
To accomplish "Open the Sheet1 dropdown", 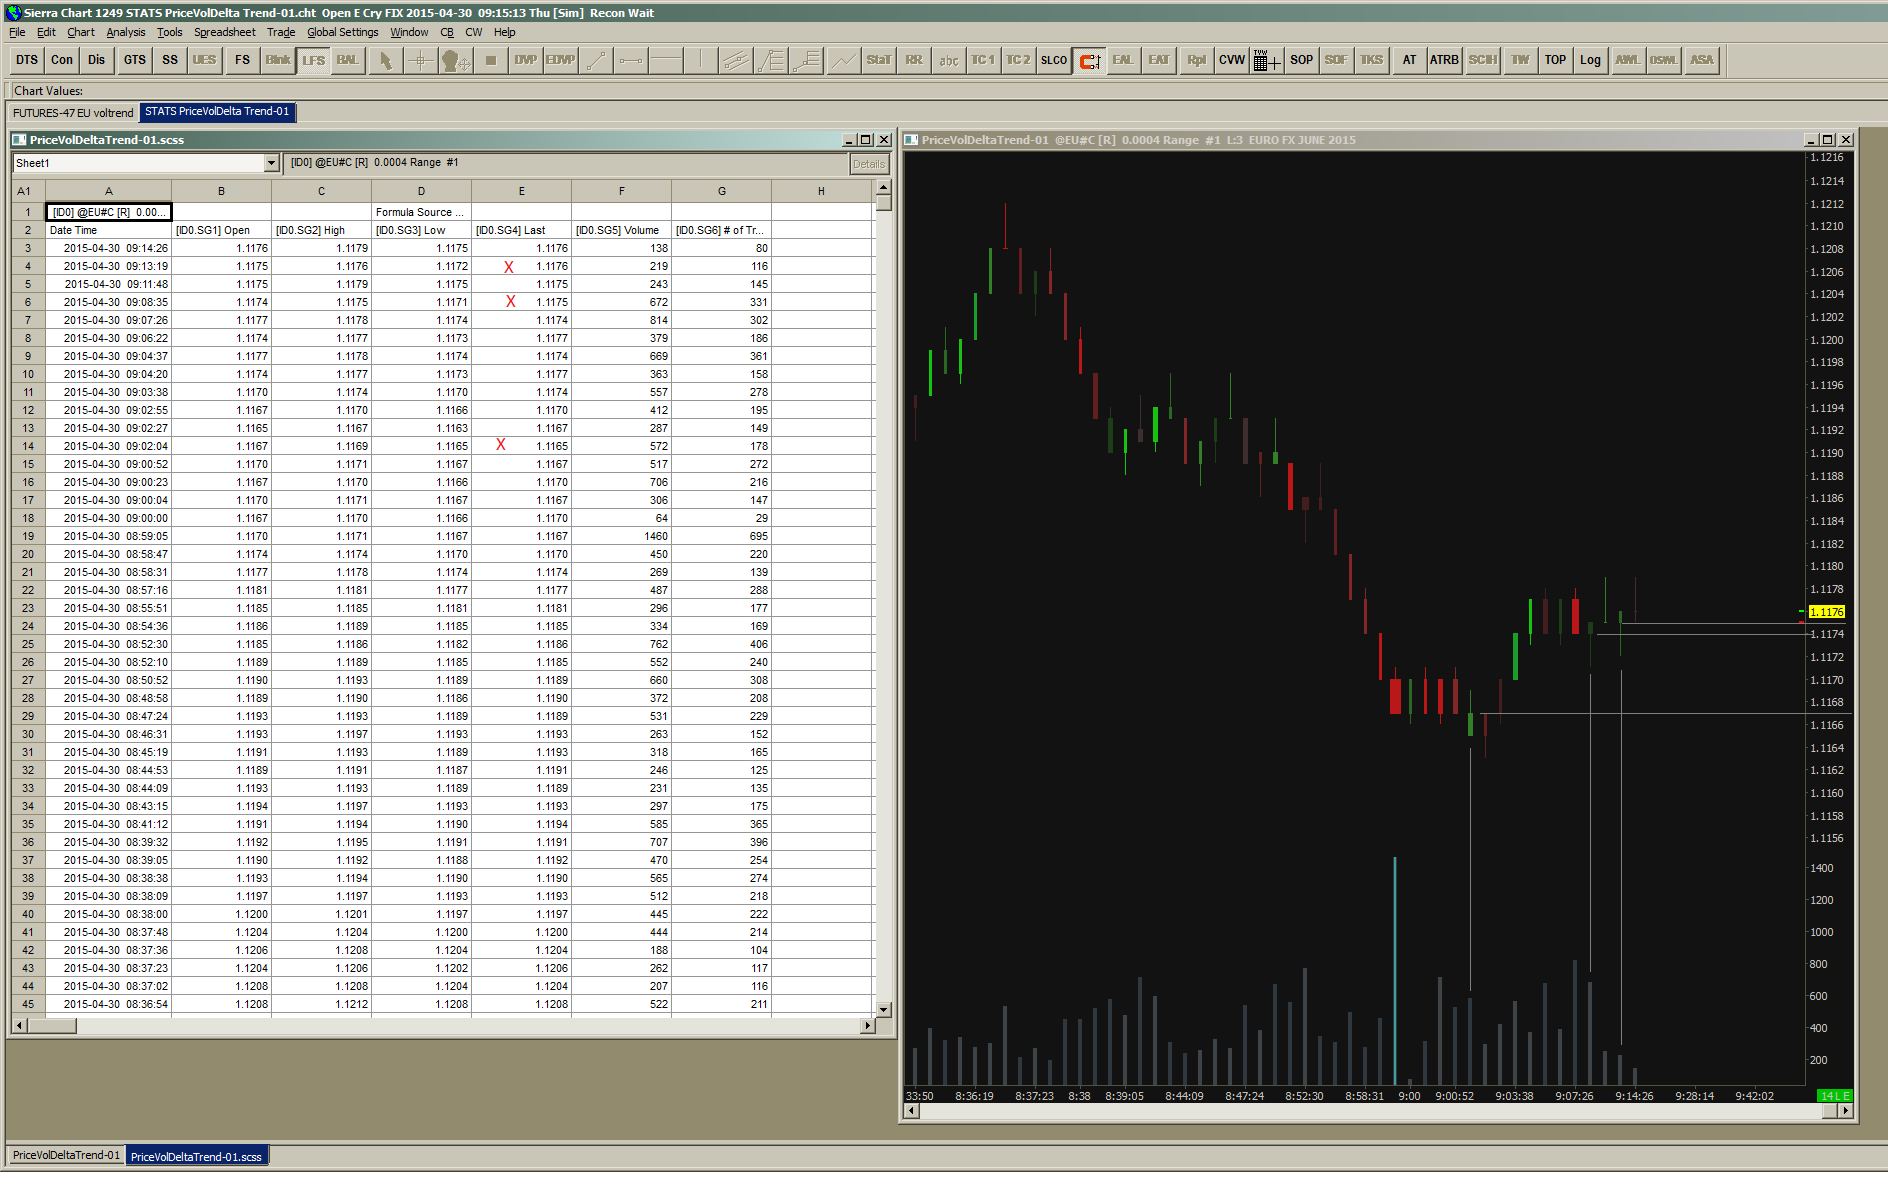I will tap(271, 163).
